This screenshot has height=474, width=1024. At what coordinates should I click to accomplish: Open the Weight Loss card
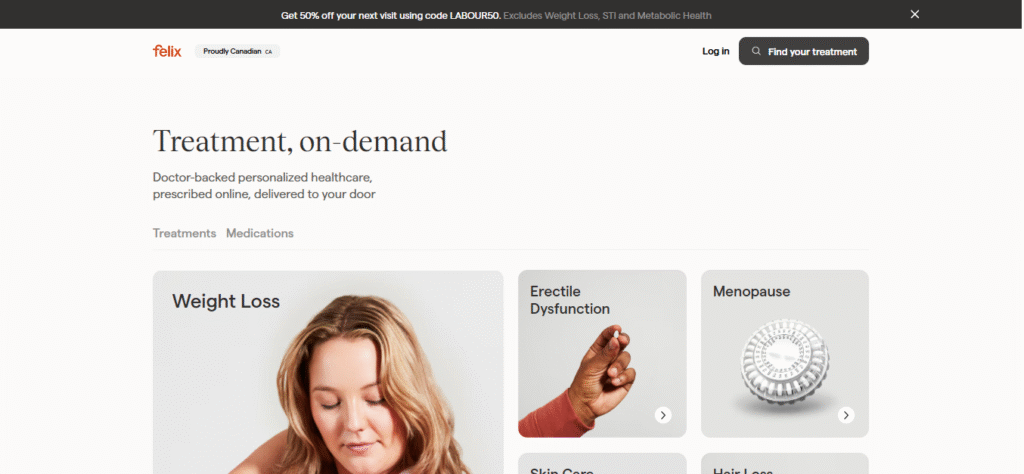(328, 372)
